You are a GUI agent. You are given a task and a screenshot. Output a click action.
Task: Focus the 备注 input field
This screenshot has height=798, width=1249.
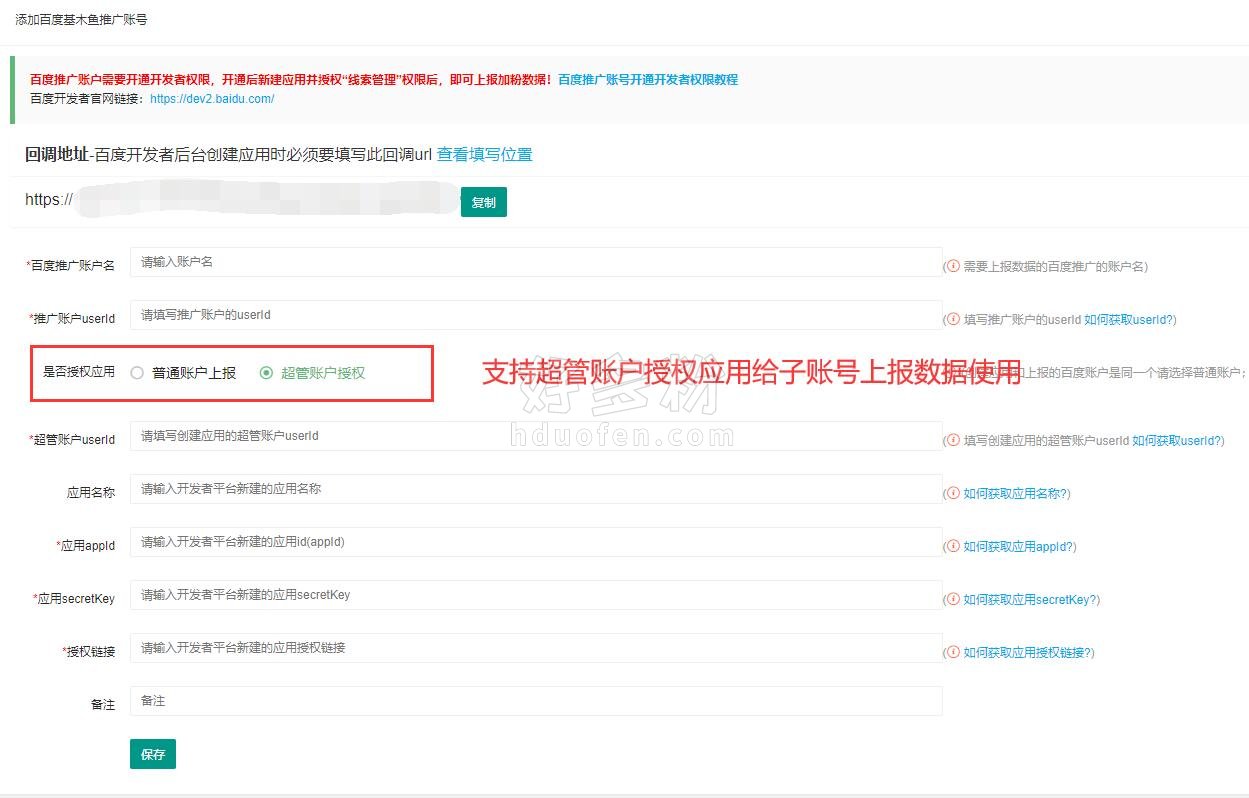(536, 701)
